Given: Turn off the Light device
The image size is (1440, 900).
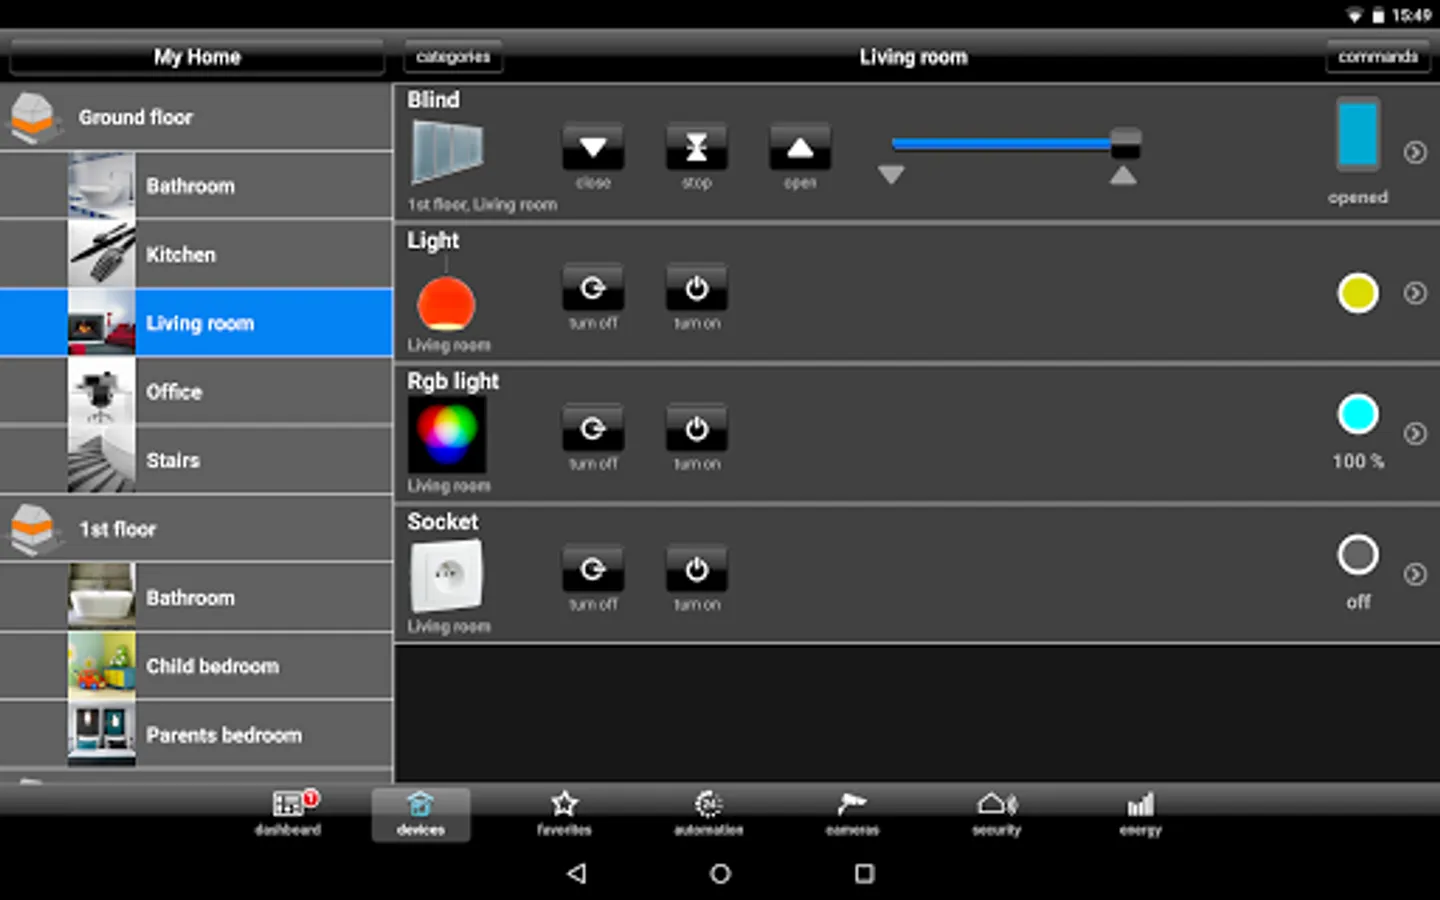Looking at the screenshot, I should coord(593,289).
